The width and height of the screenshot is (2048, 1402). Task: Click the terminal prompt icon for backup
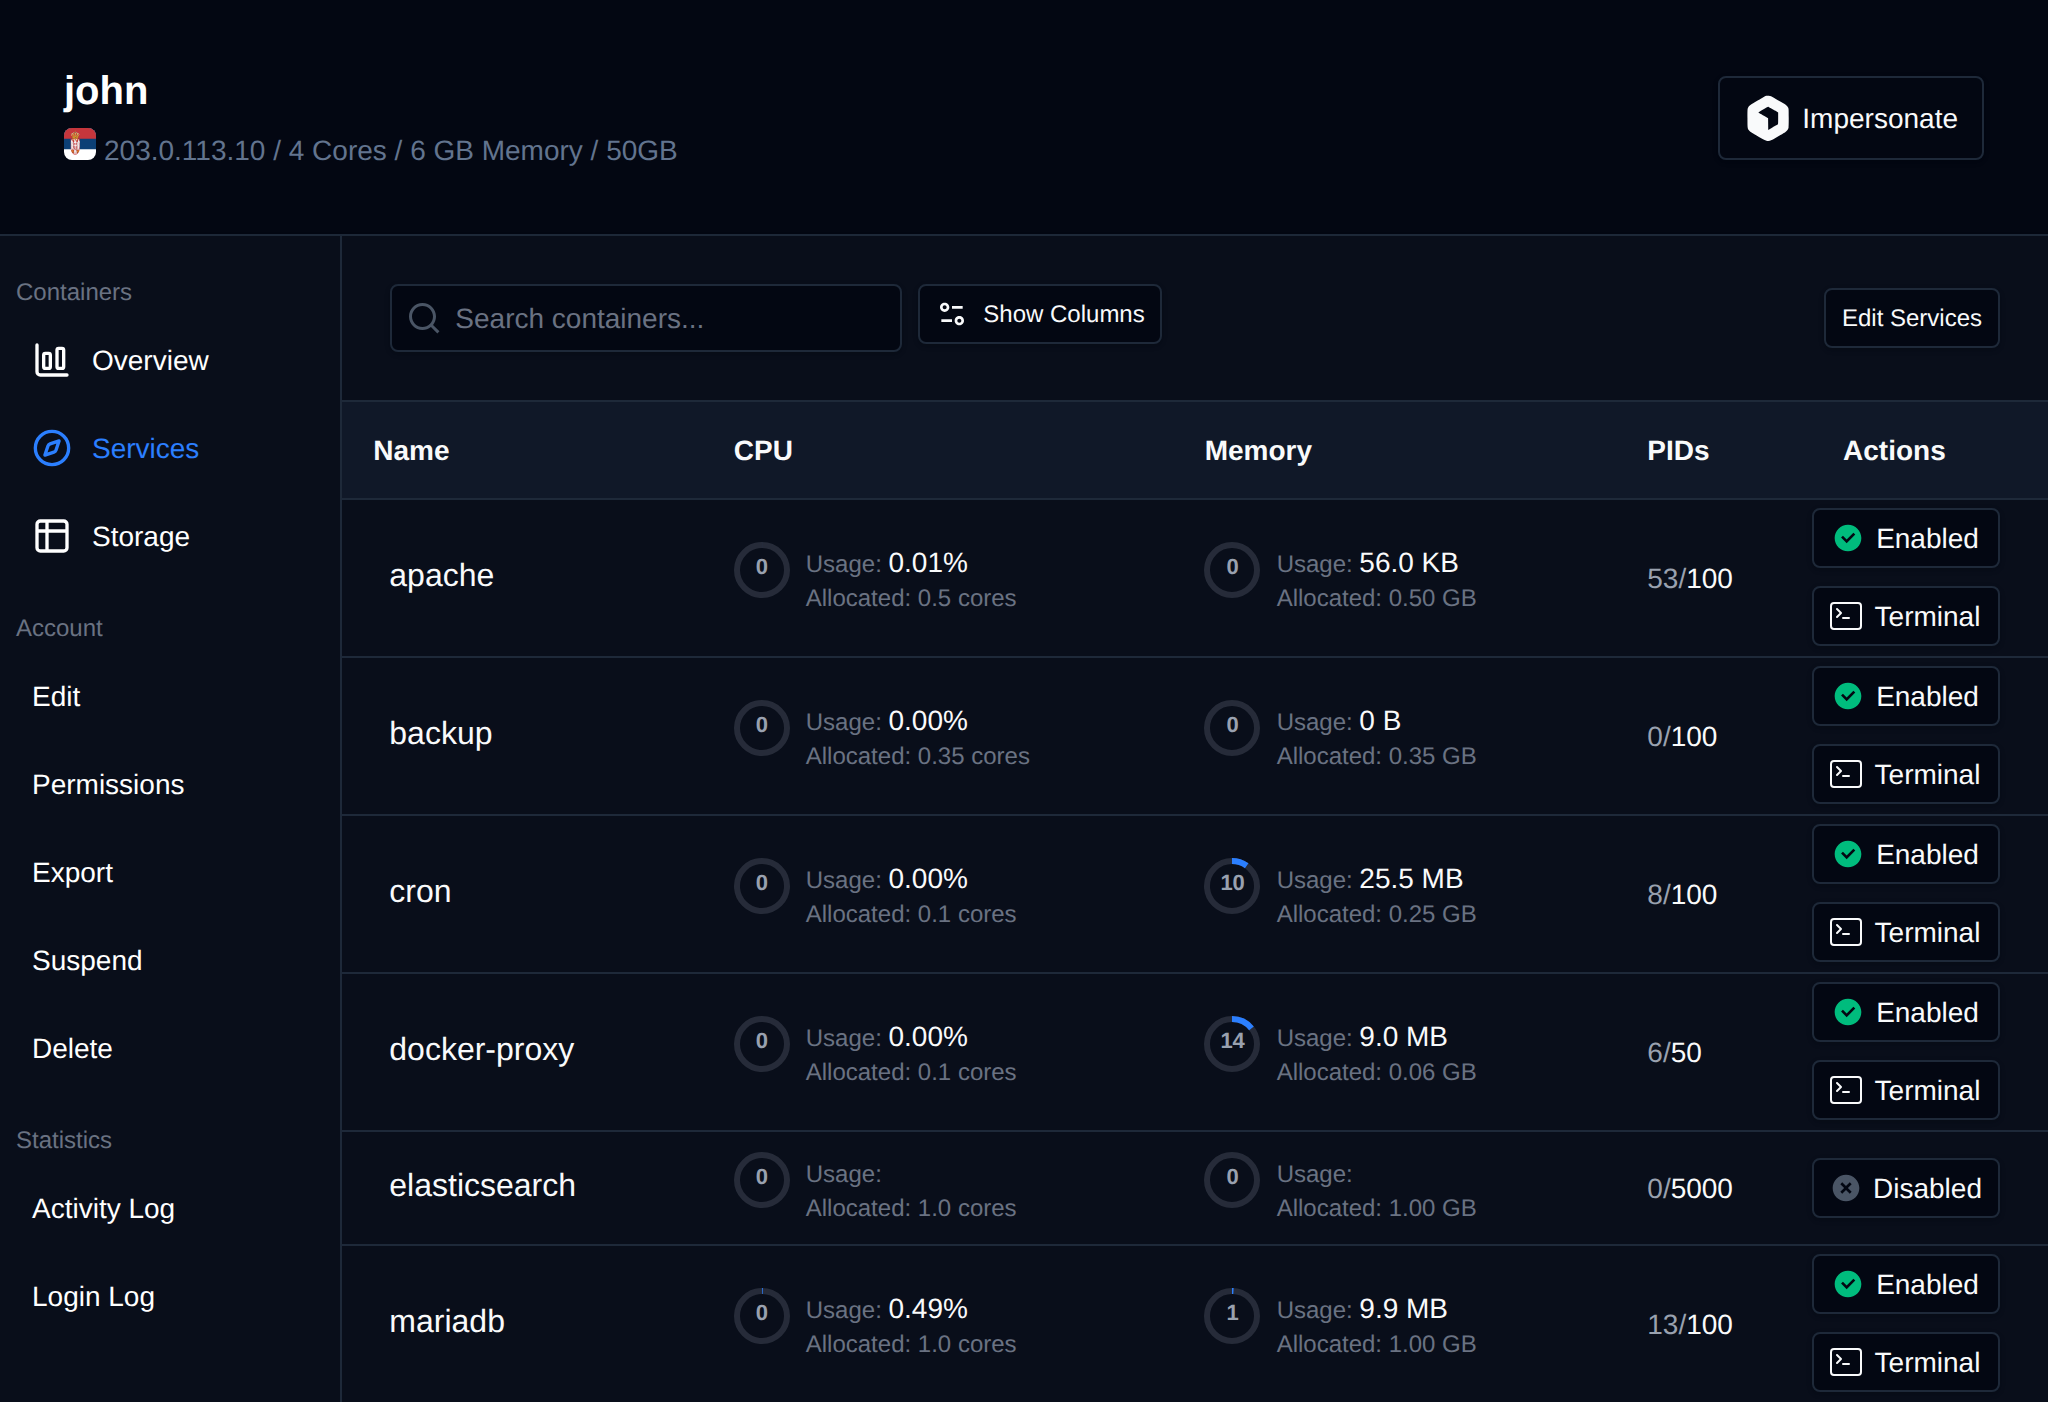[x=1846, y=774]
